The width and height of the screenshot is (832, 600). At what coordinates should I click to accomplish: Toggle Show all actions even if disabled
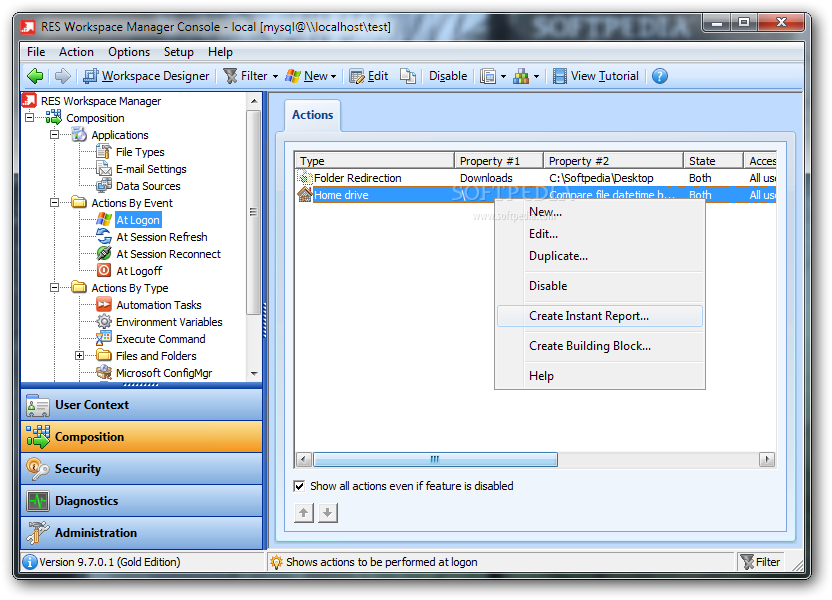pos(299,486)
